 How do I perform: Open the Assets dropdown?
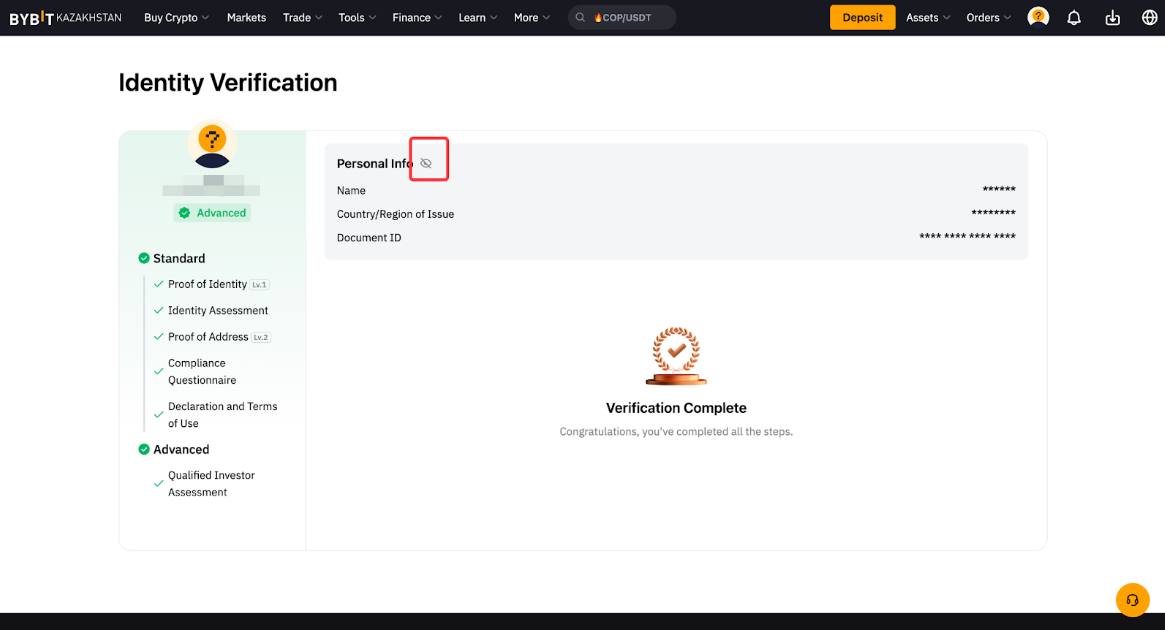point(927,17)
